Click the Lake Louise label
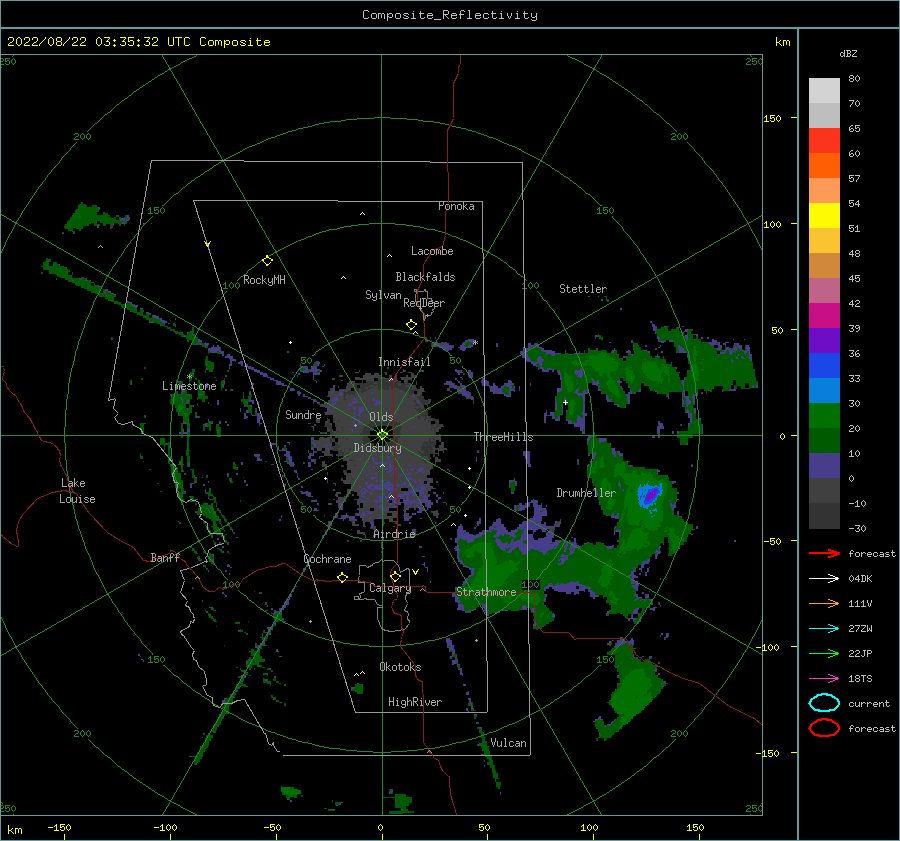Viewport: 900px width, 841px height. (x=77, y=491)
